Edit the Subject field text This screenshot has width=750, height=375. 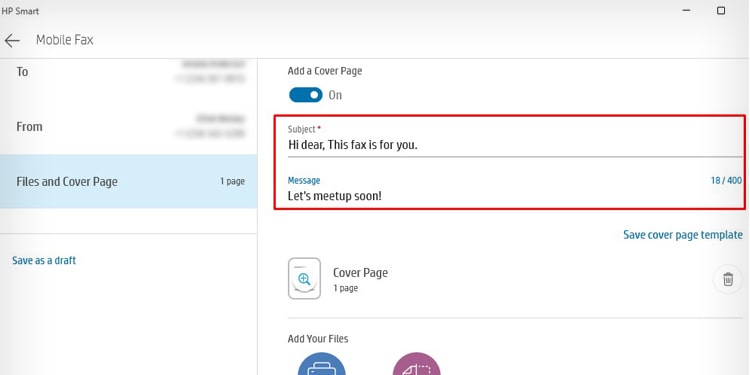515,144
